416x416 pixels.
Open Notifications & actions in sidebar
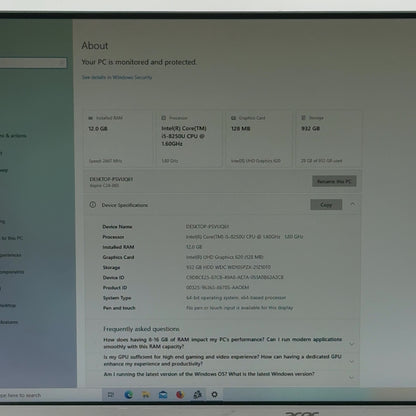pos(13,136)
